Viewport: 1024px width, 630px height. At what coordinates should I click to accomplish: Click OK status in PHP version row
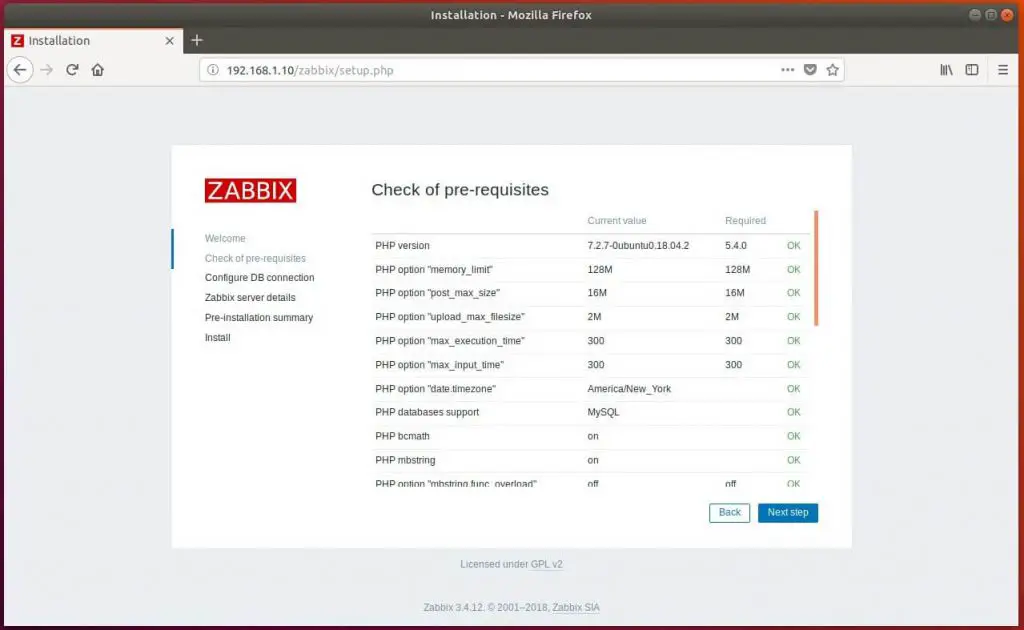793,245
